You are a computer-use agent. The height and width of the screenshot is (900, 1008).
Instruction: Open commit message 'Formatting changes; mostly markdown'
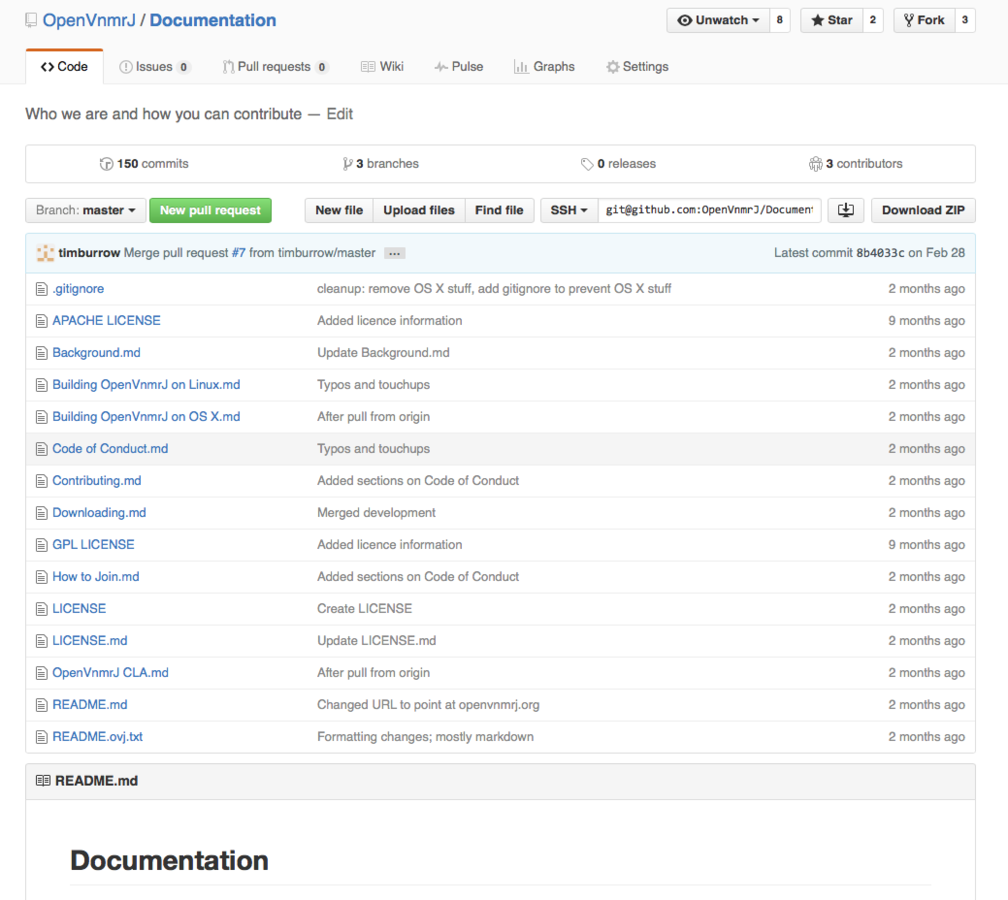[425, 737]
